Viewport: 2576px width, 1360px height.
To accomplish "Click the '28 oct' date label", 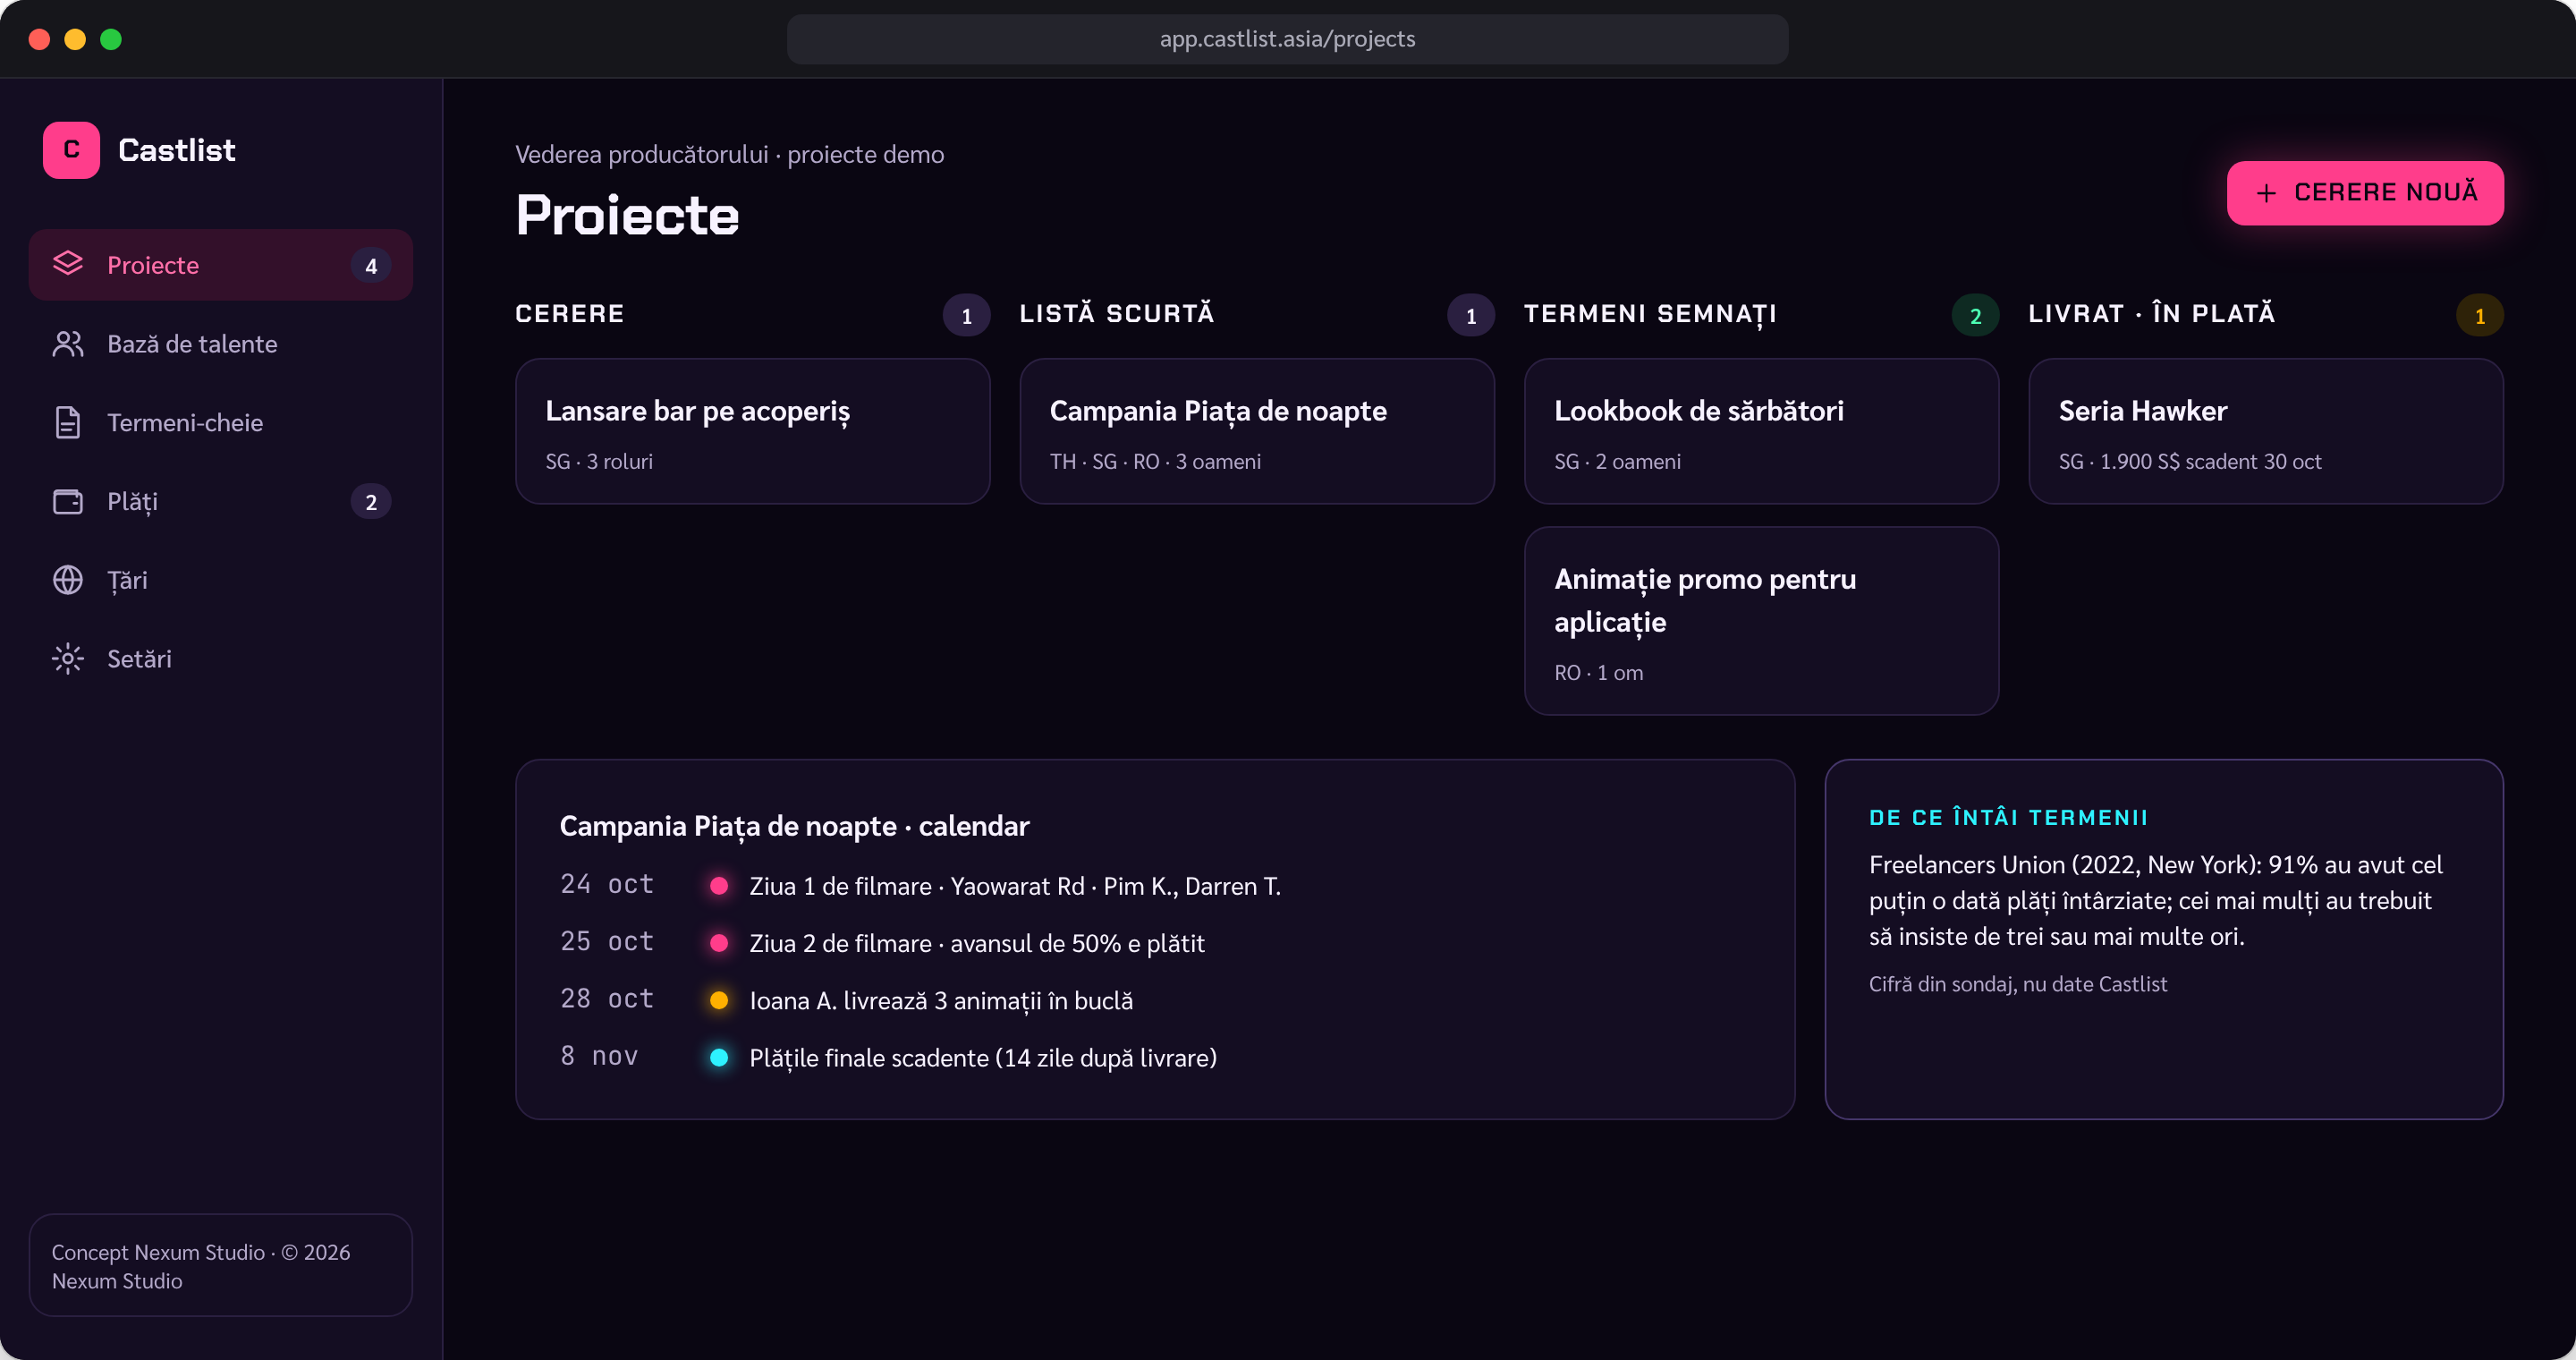I will pyautogui.click(x=607, y=998).
